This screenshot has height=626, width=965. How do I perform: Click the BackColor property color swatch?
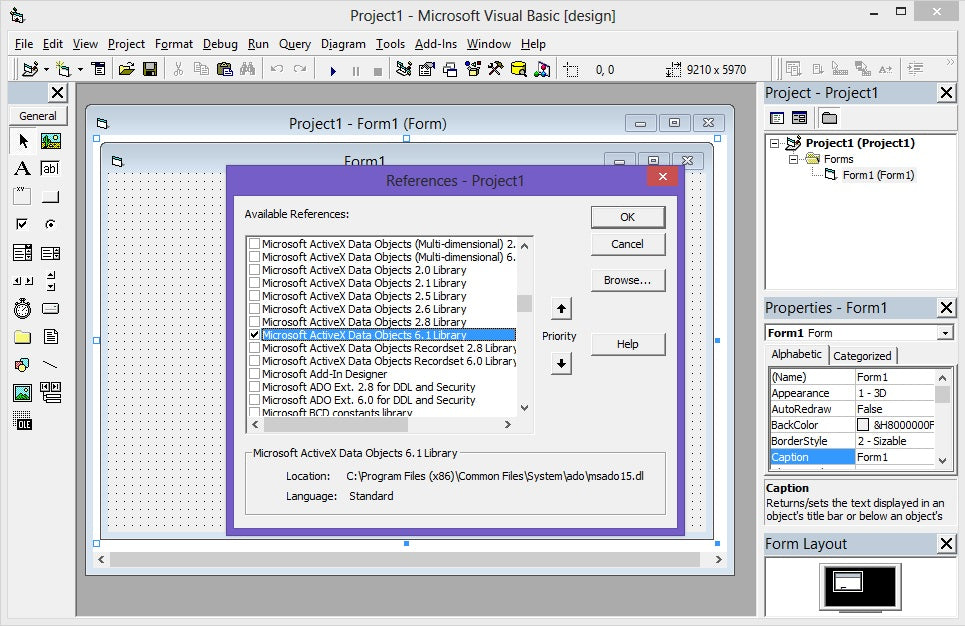click(x=863, y=425)
